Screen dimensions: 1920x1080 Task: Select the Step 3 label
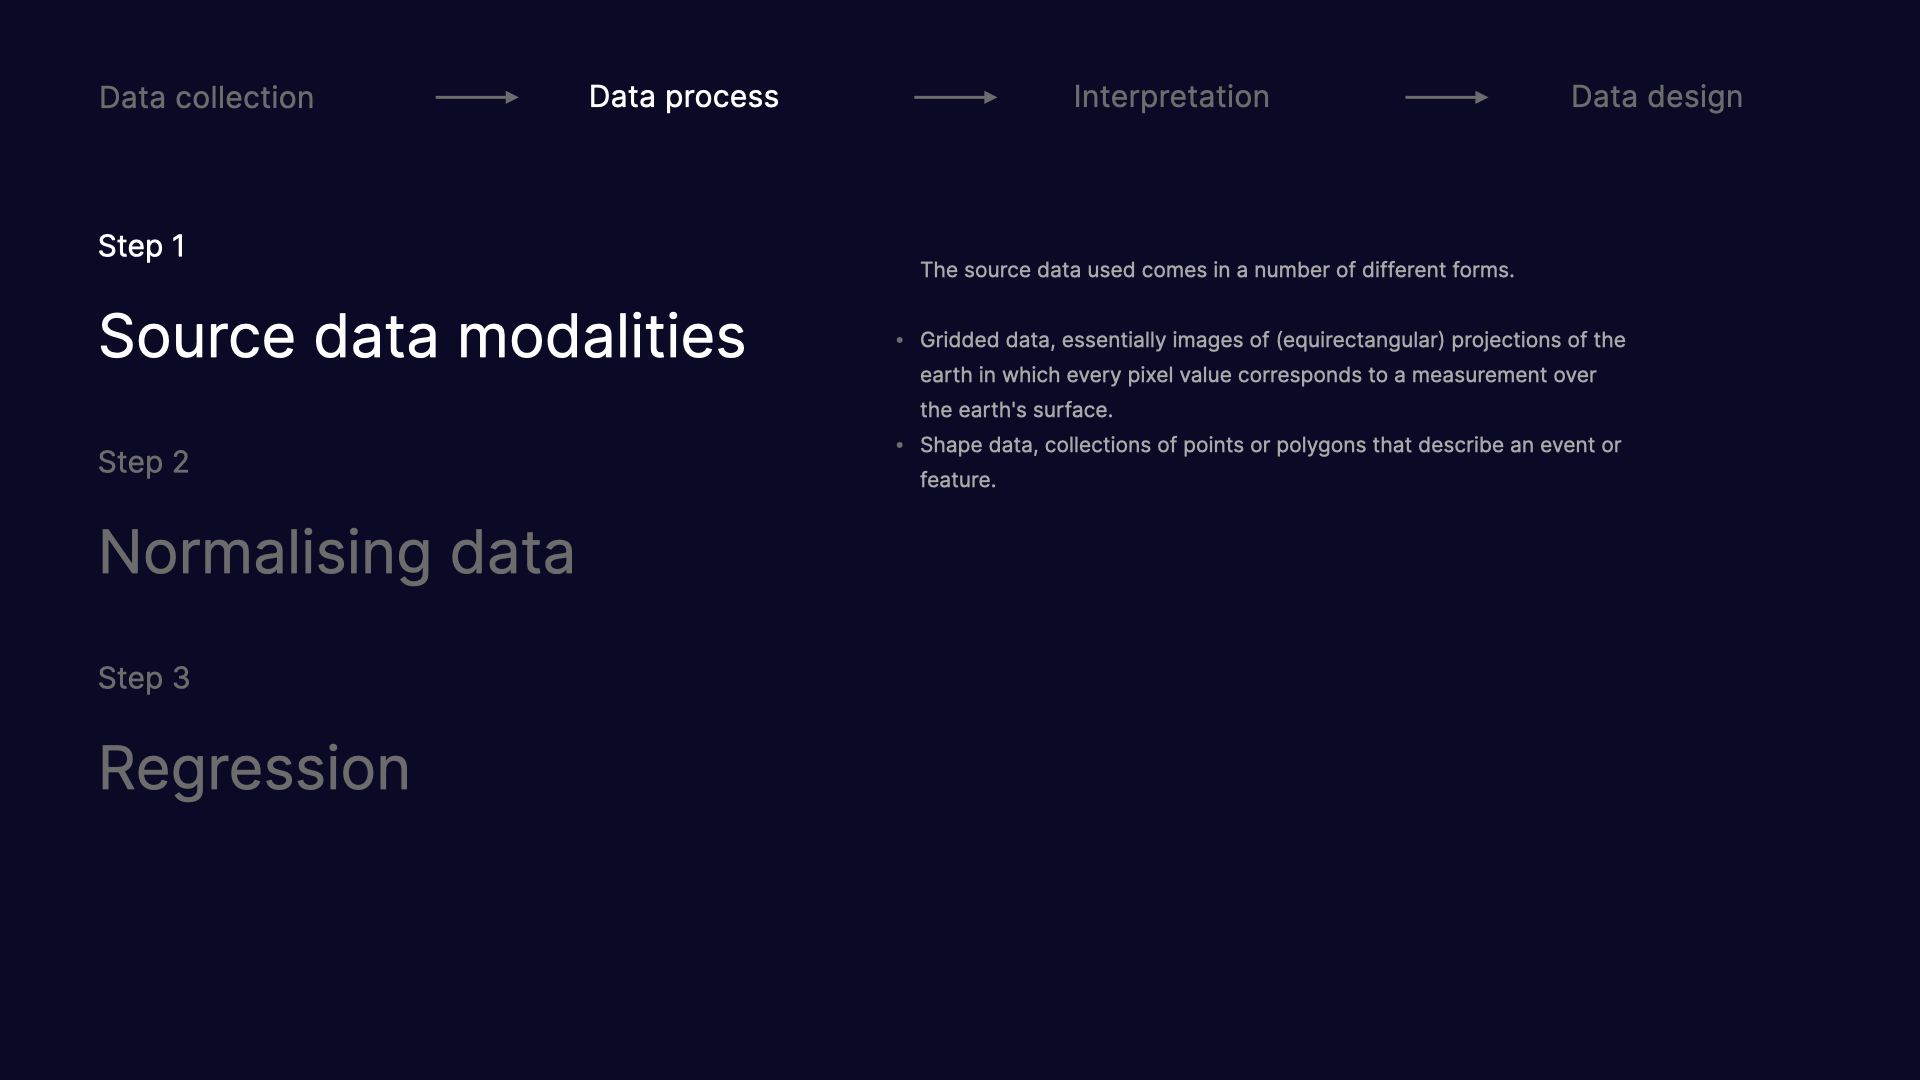(x=144, y=678)
